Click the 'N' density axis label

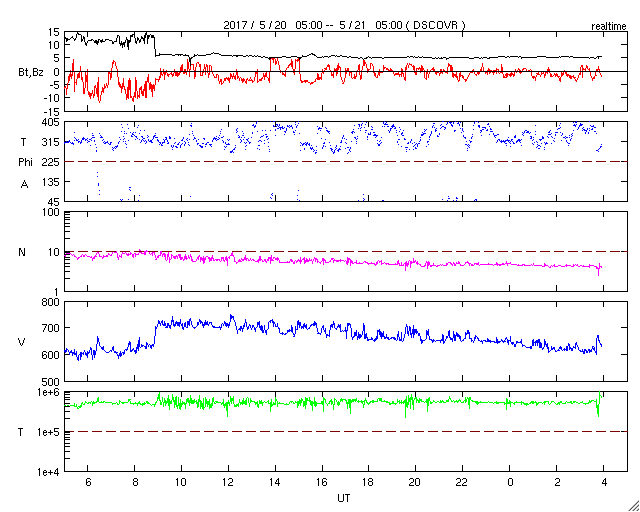coord(22,252)
